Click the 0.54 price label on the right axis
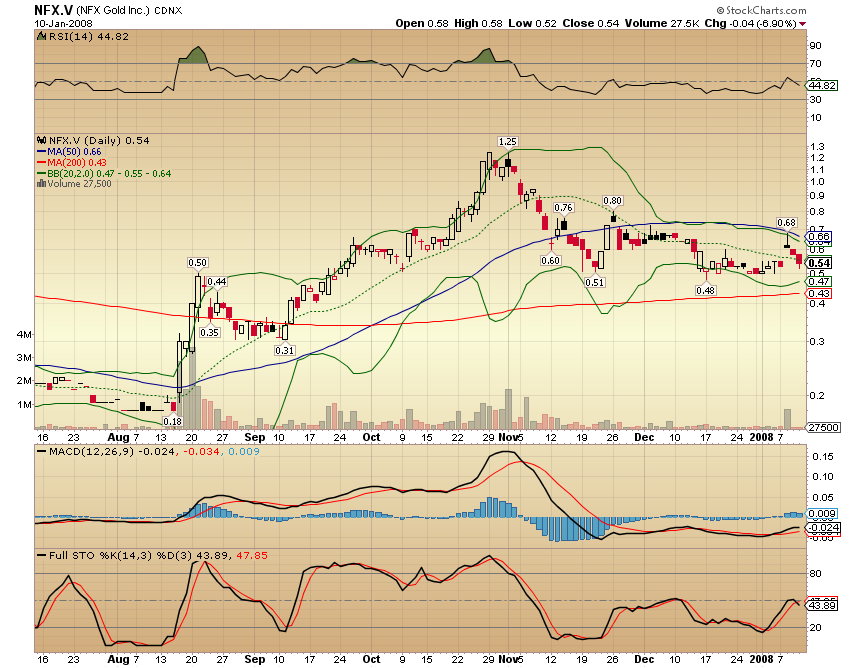 (x=821, y=261)
